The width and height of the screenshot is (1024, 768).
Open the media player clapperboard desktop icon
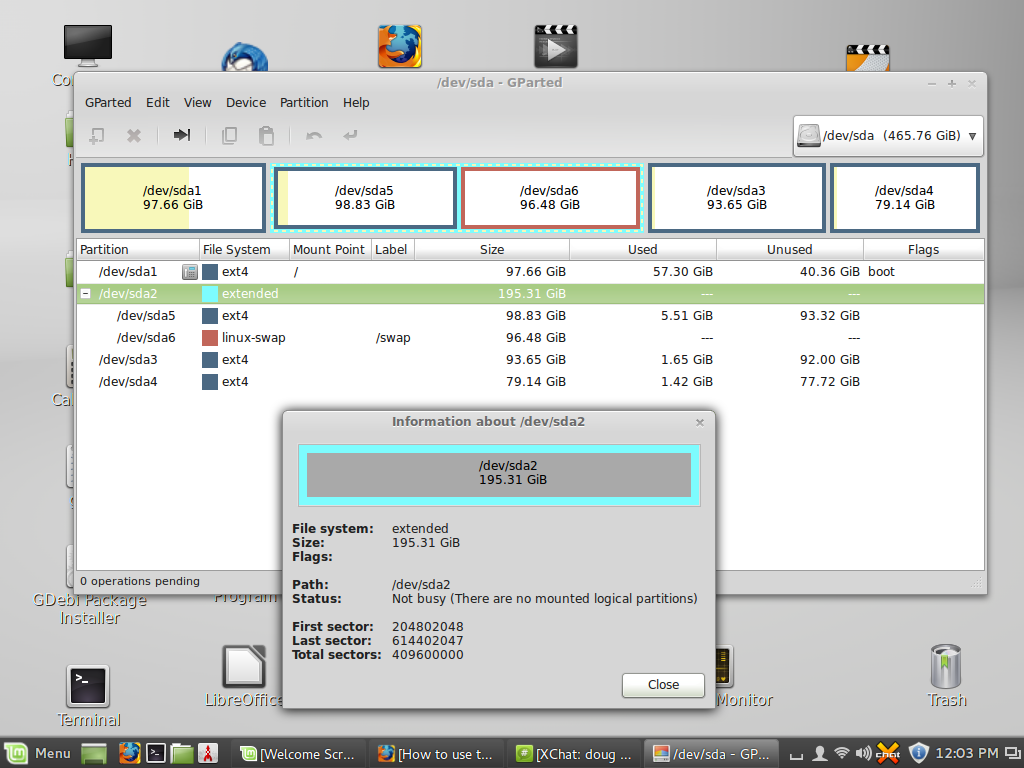tap(556, 46)
